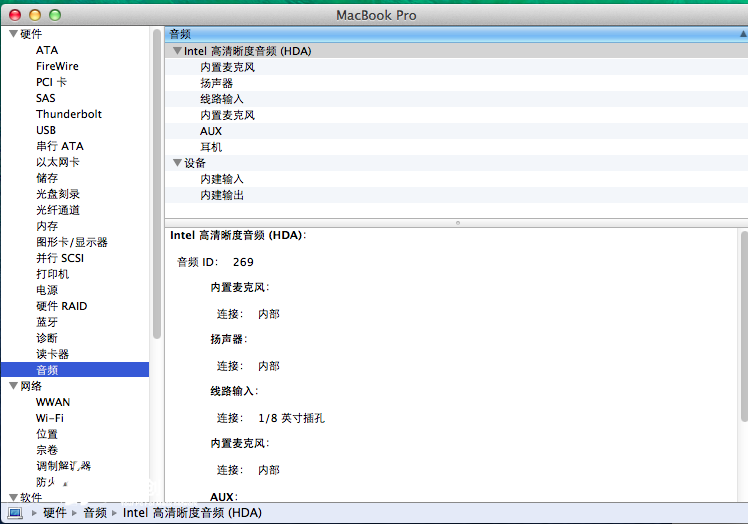Open the 内存 sidebar entry
The image size is (748, 524).
(47, 226)
